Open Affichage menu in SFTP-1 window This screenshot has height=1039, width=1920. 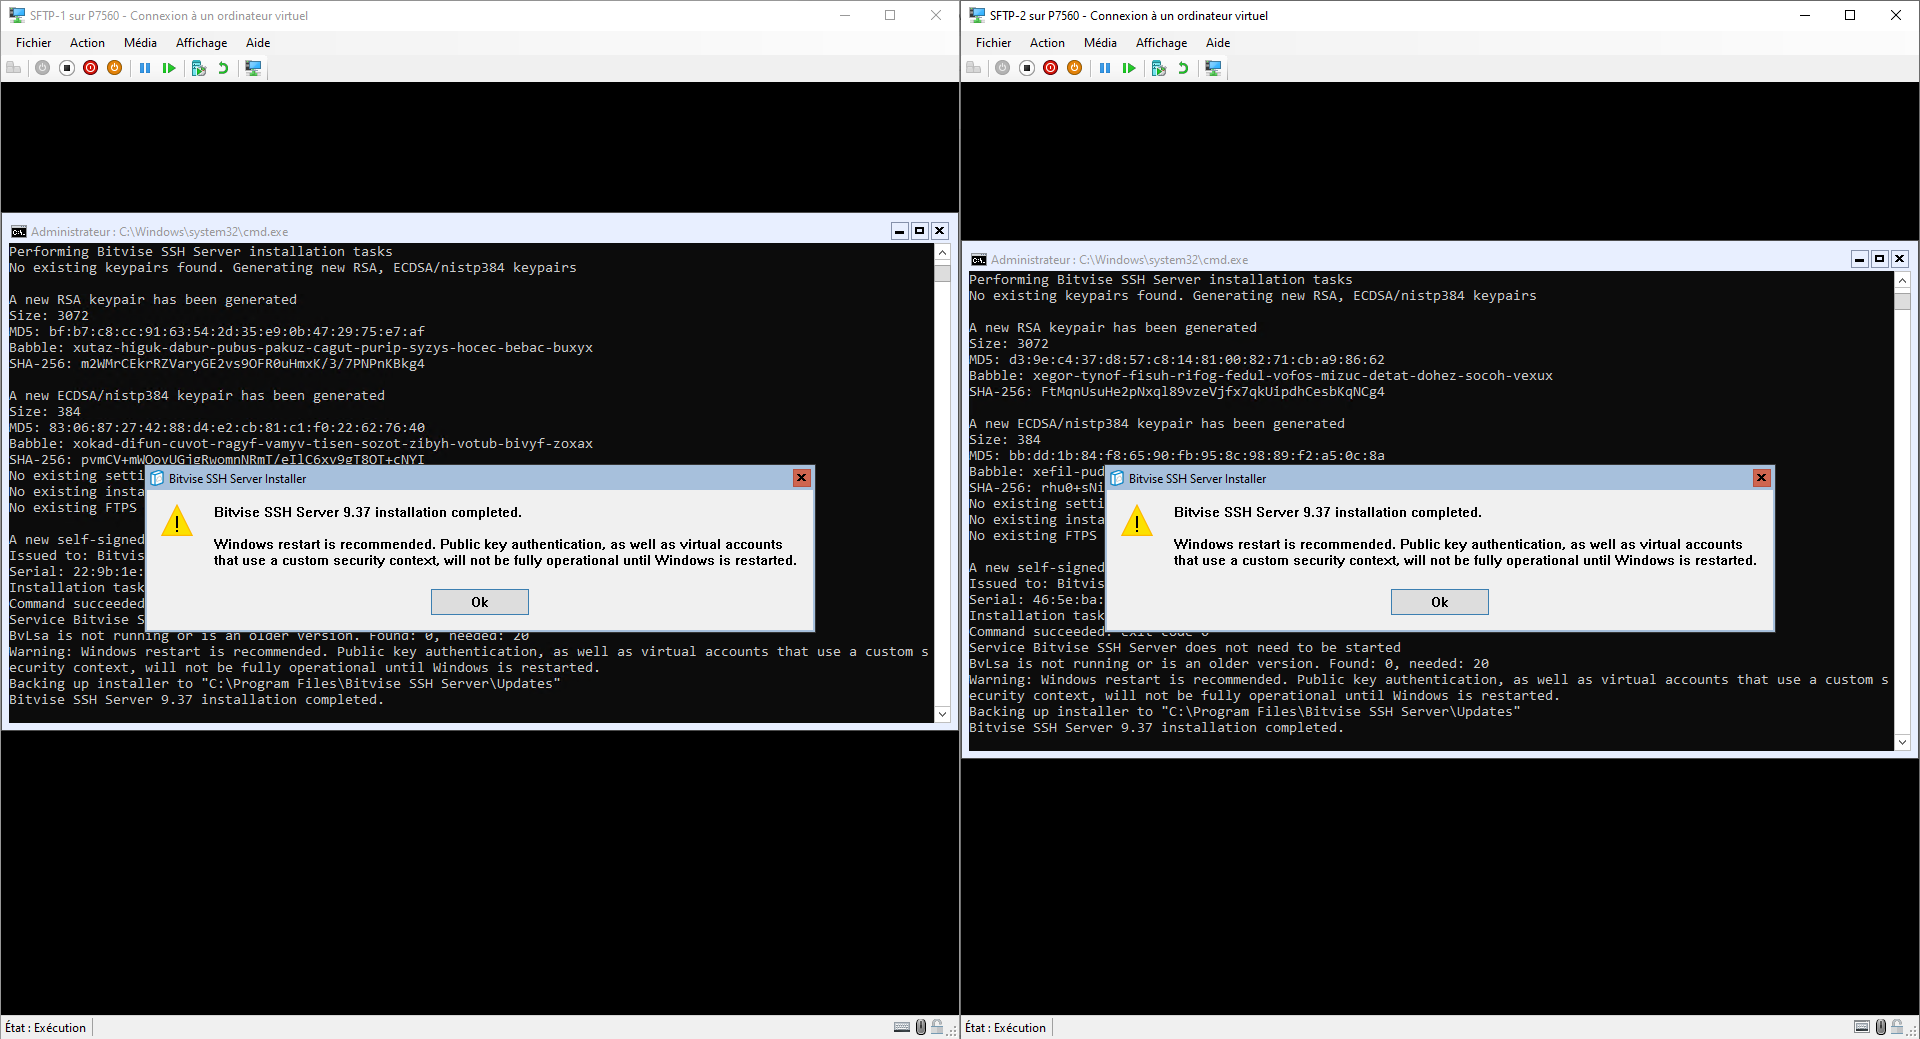(201, 43)
